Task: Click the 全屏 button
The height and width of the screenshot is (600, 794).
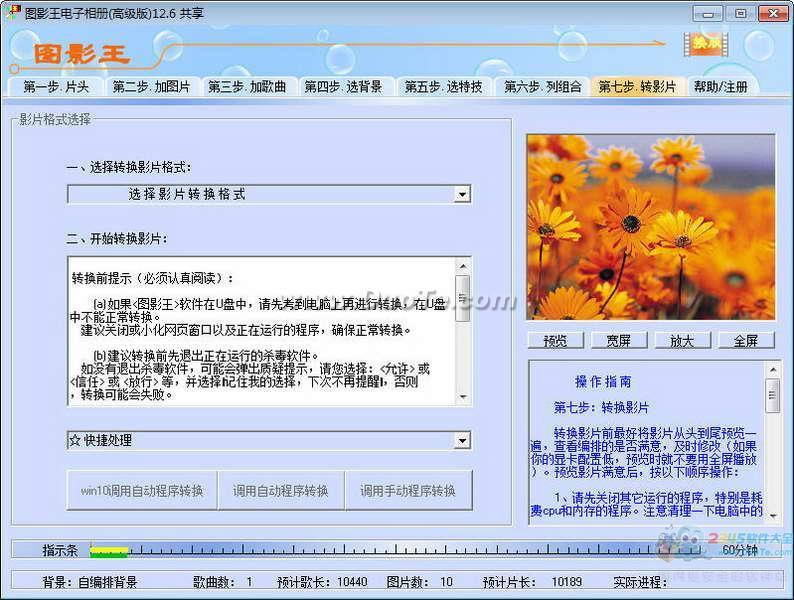Action: 746,341
